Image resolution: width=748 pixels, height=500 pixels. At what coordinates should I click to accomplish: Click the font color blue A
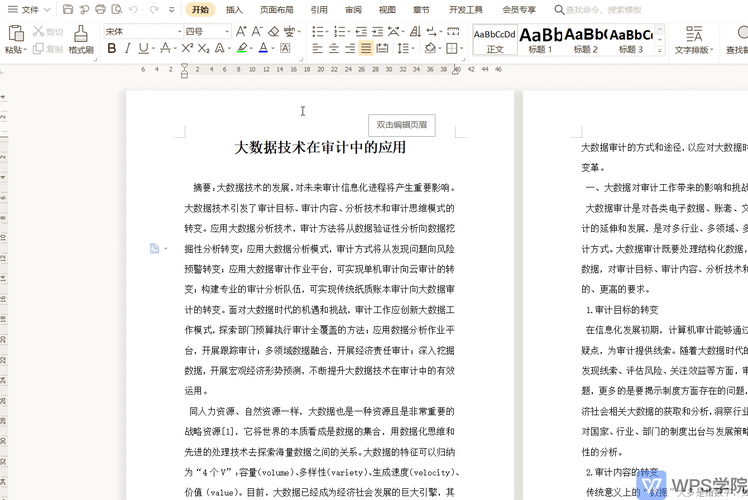[x=263, y=48]
